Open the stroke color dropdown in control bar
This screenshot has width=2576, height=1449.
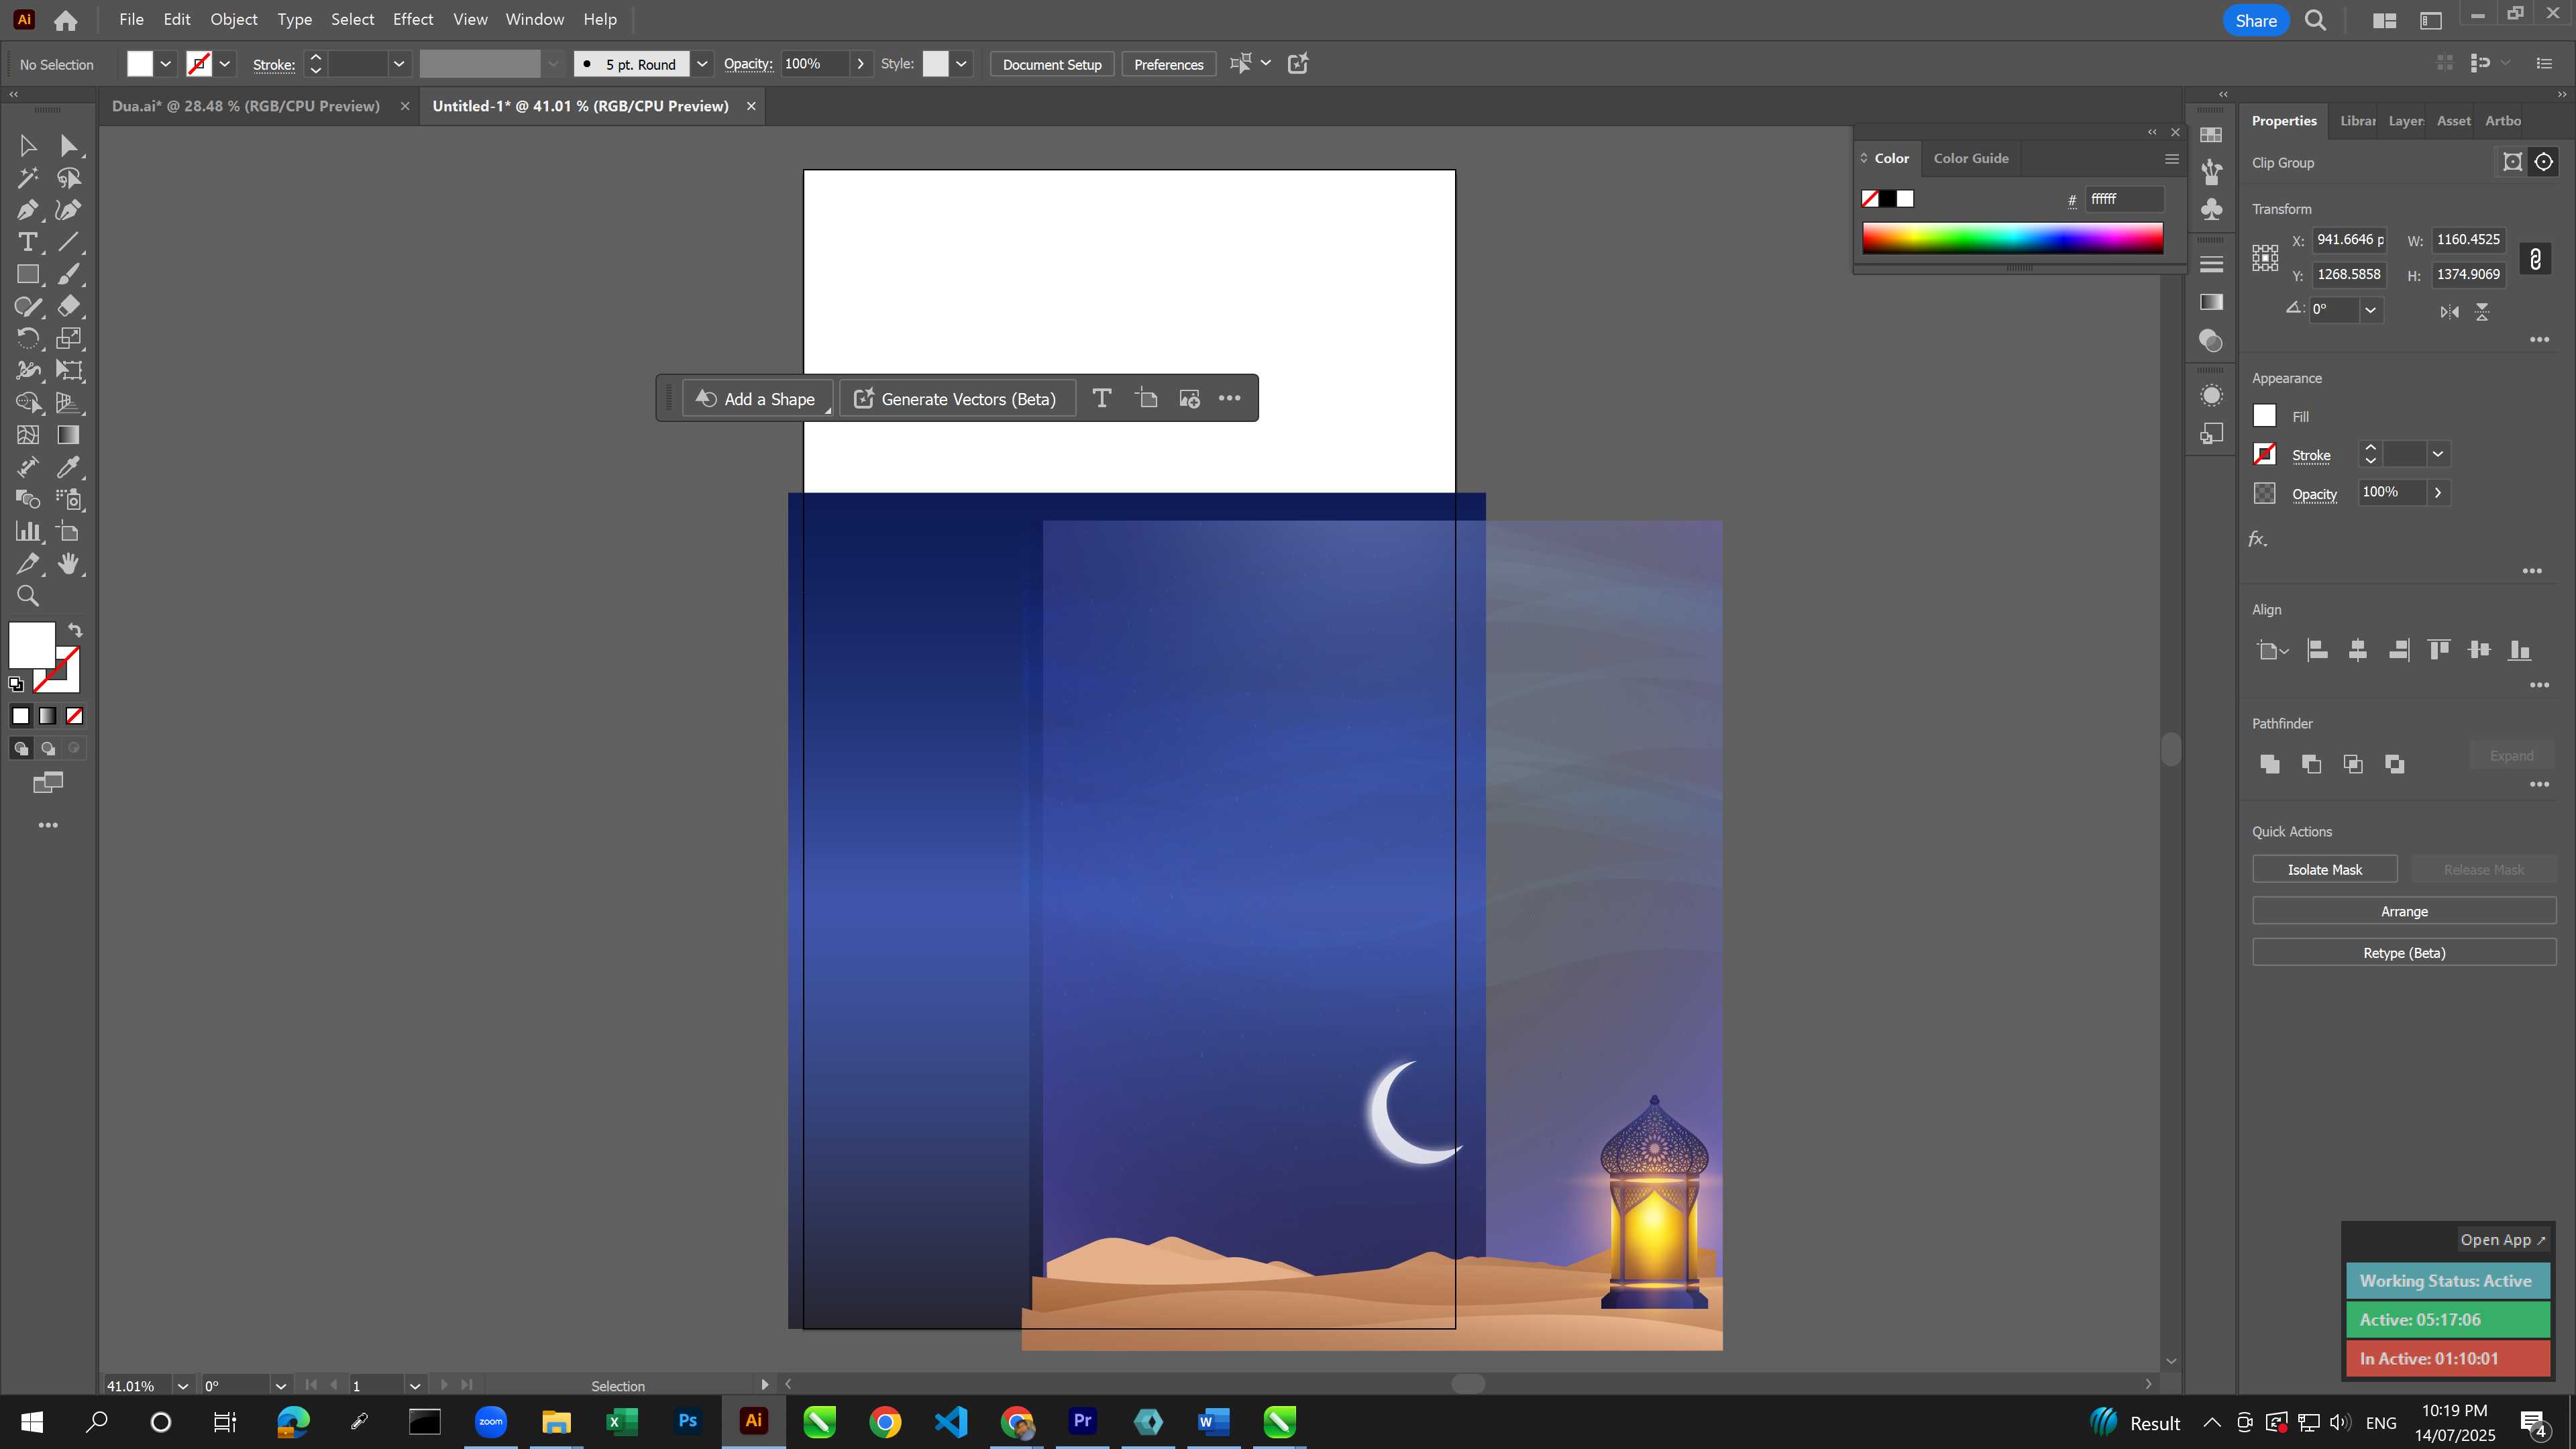point(225,64)
